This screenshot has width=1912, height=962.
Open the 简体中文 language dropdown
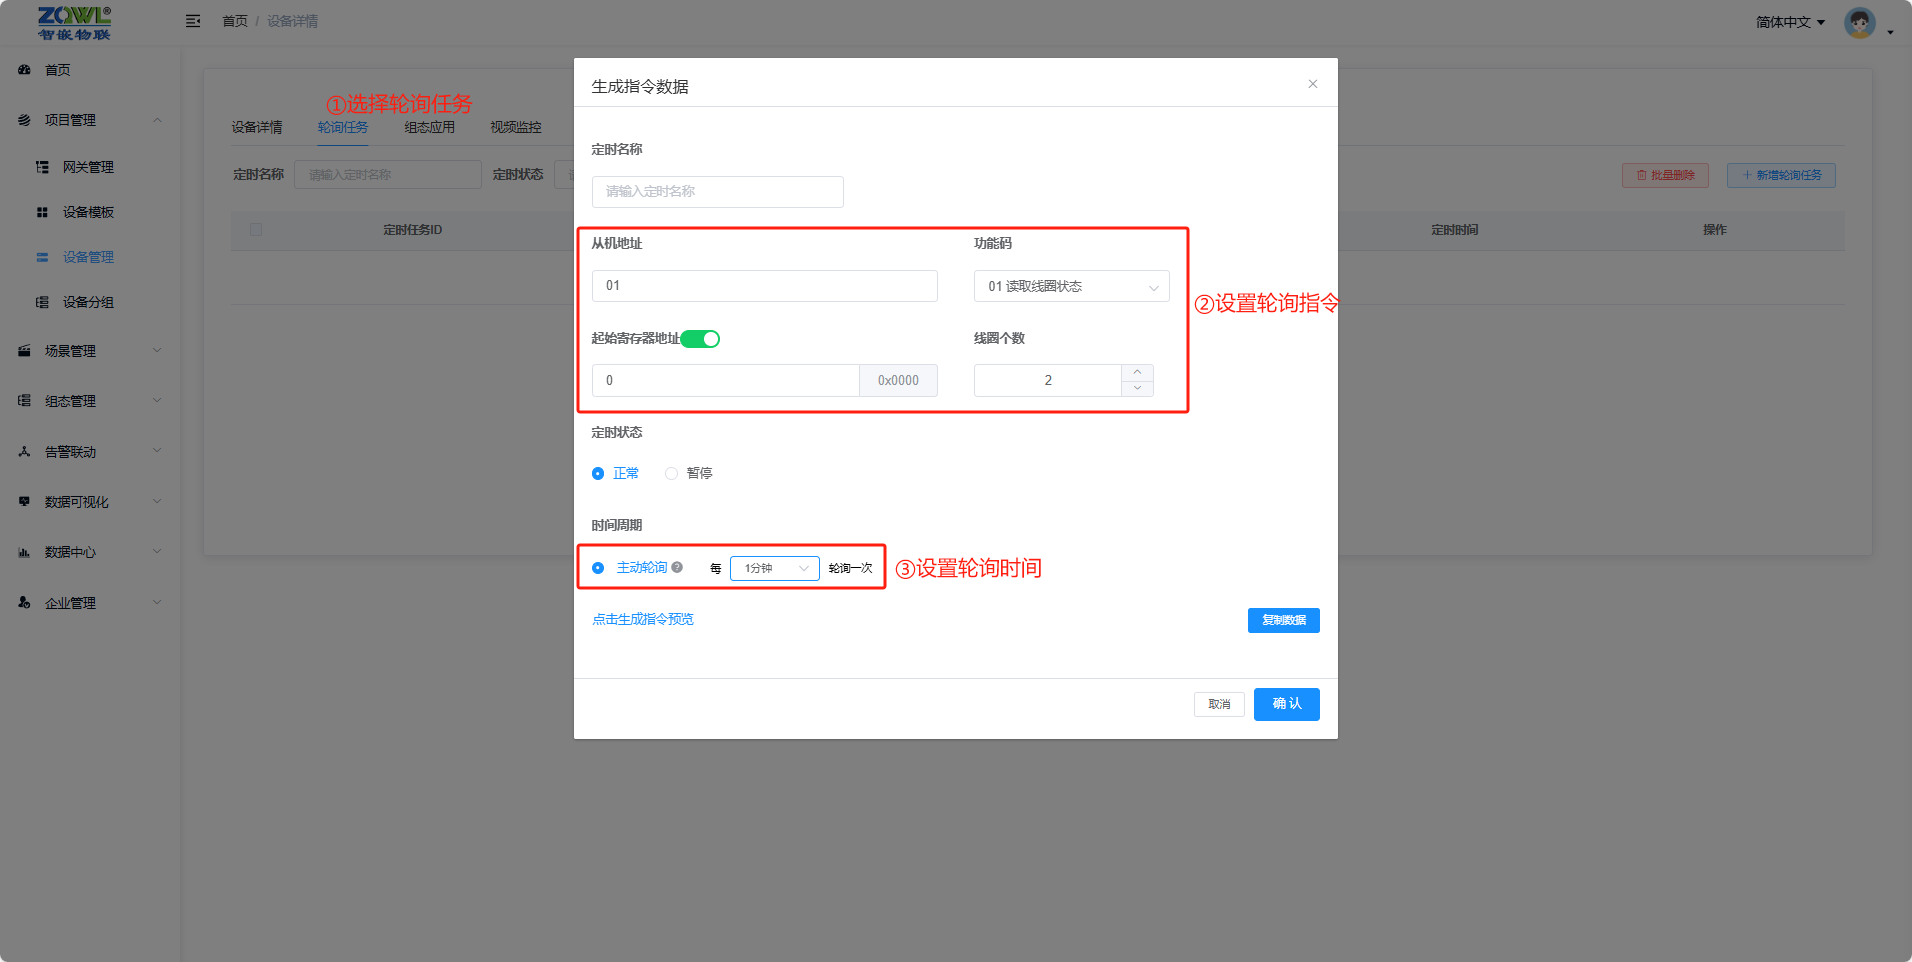click(x=1790, y=22)
